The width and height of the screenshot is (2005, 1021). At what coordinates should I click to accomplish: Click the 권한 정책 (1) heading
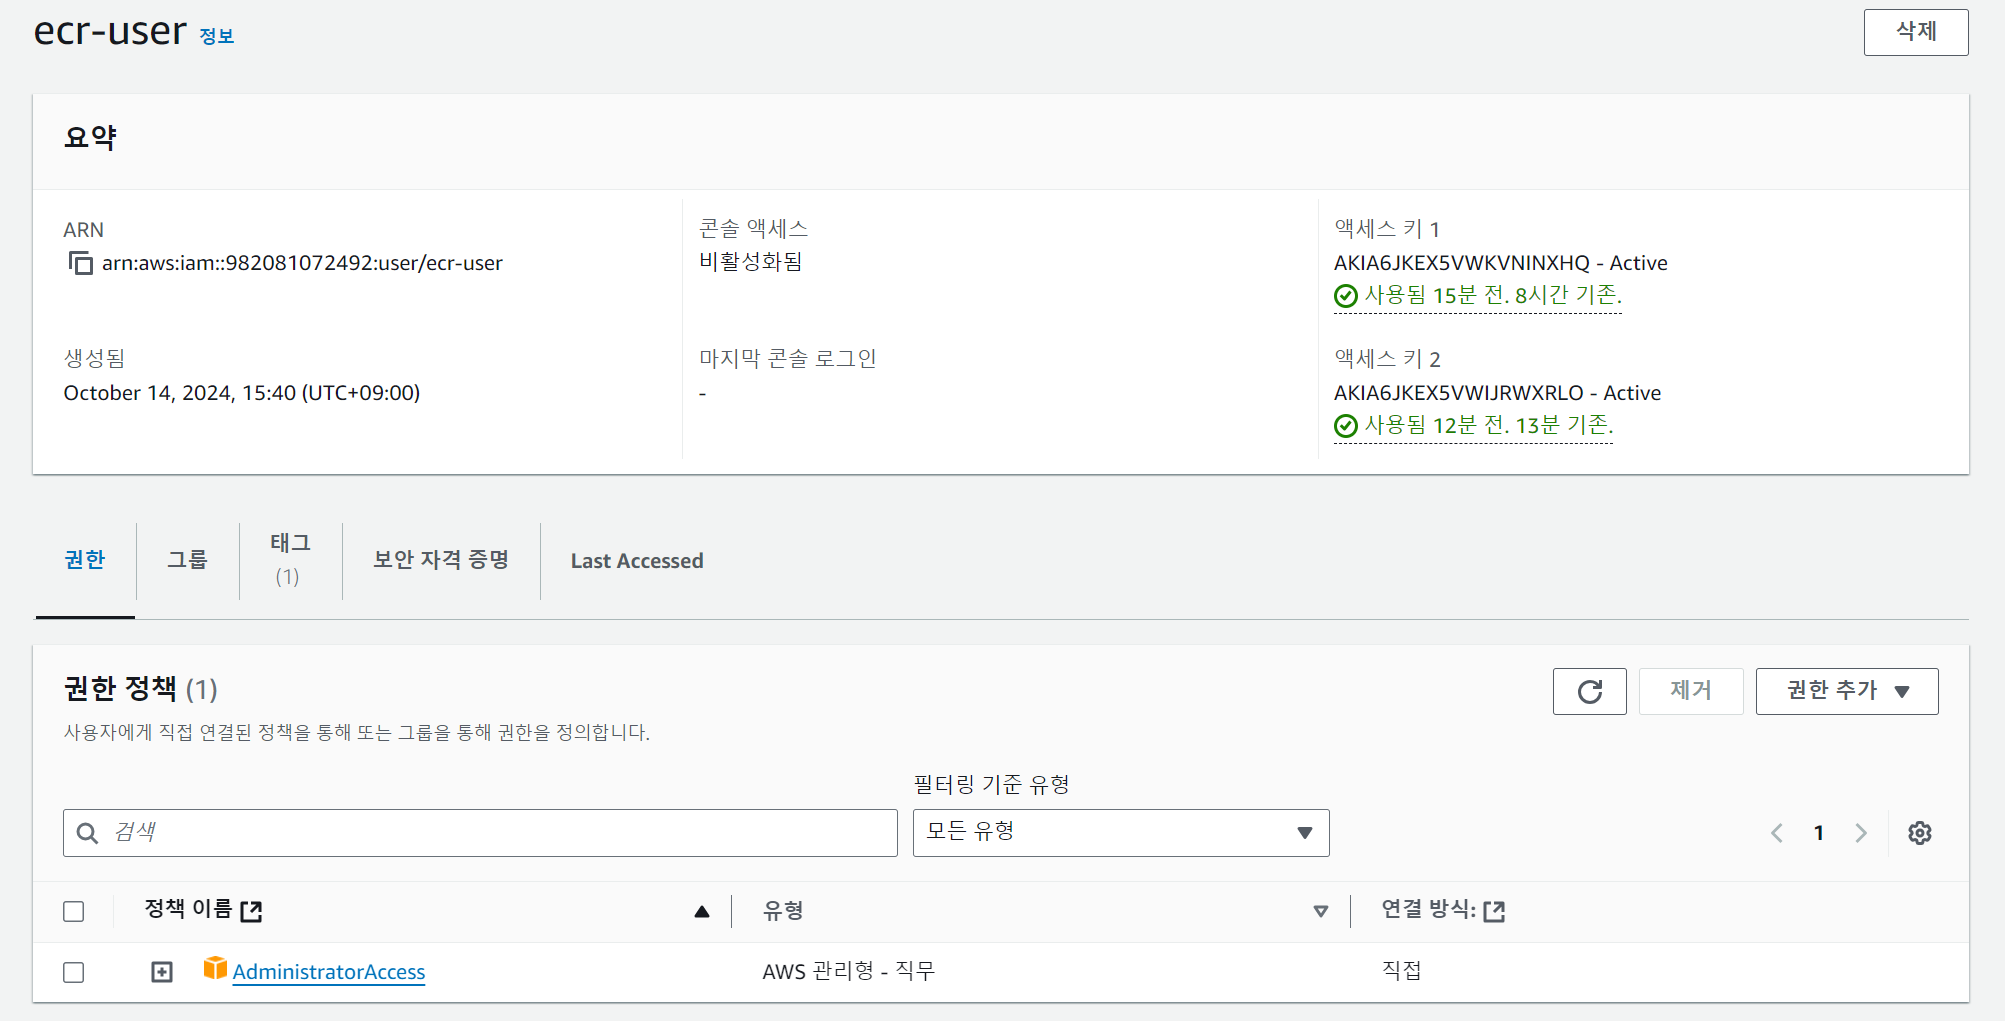[141, 689]
